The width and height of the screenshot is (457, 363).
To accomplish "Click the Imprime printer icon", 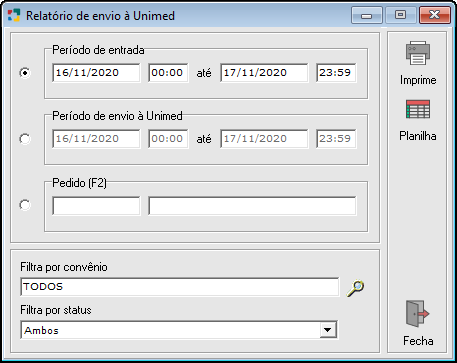I will (x=418, y=53).
